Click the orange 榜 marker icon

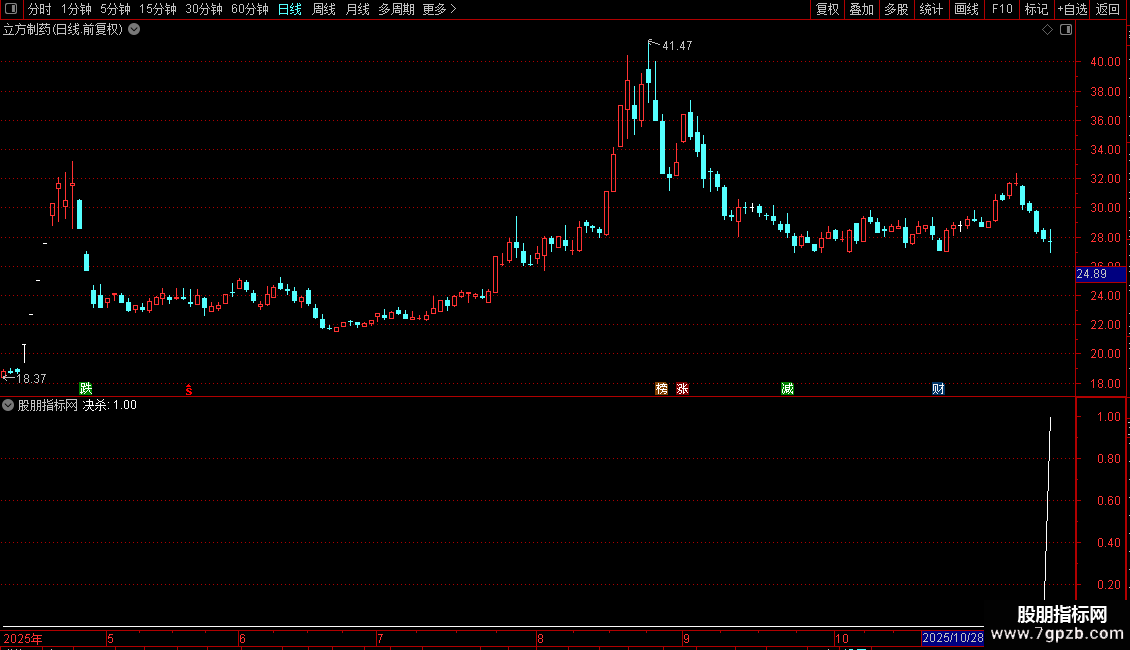662,388
